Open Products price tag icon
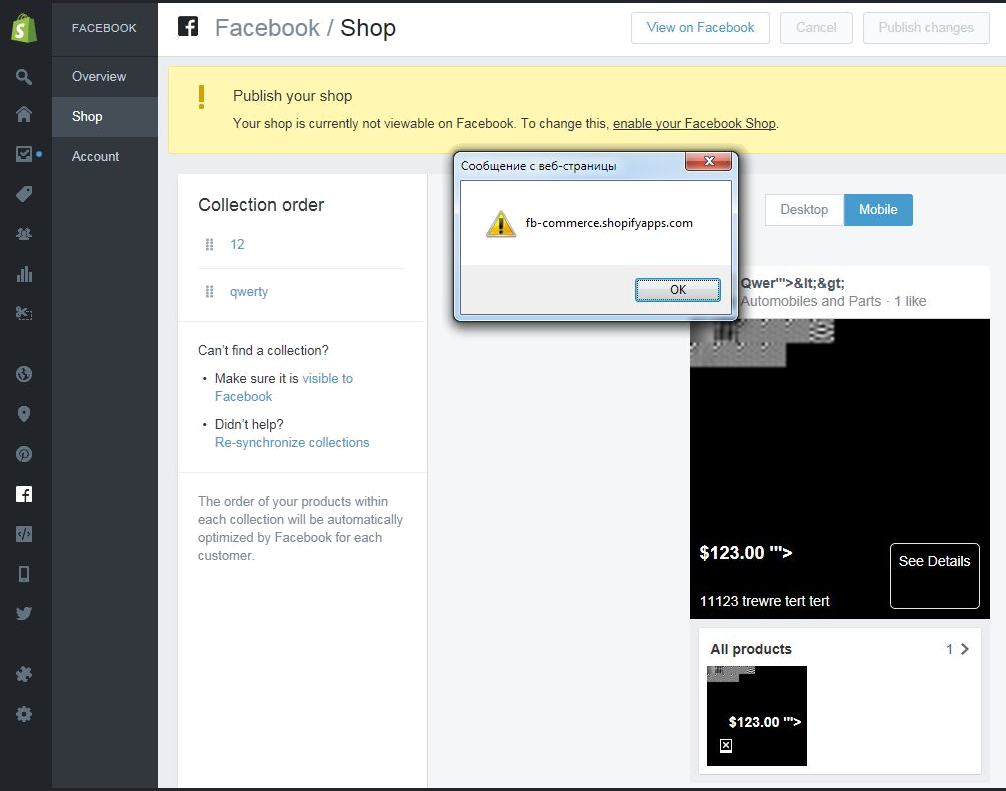This screenshot has width=1006, height=791. 24,194
